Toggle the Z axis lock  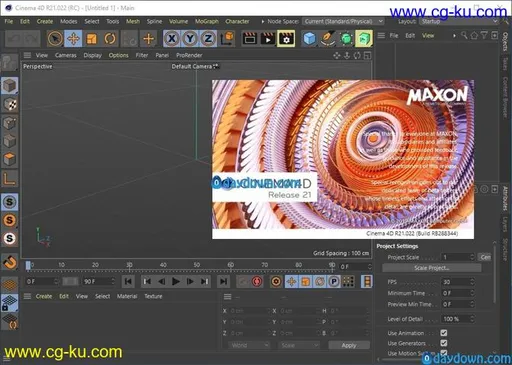208,39
